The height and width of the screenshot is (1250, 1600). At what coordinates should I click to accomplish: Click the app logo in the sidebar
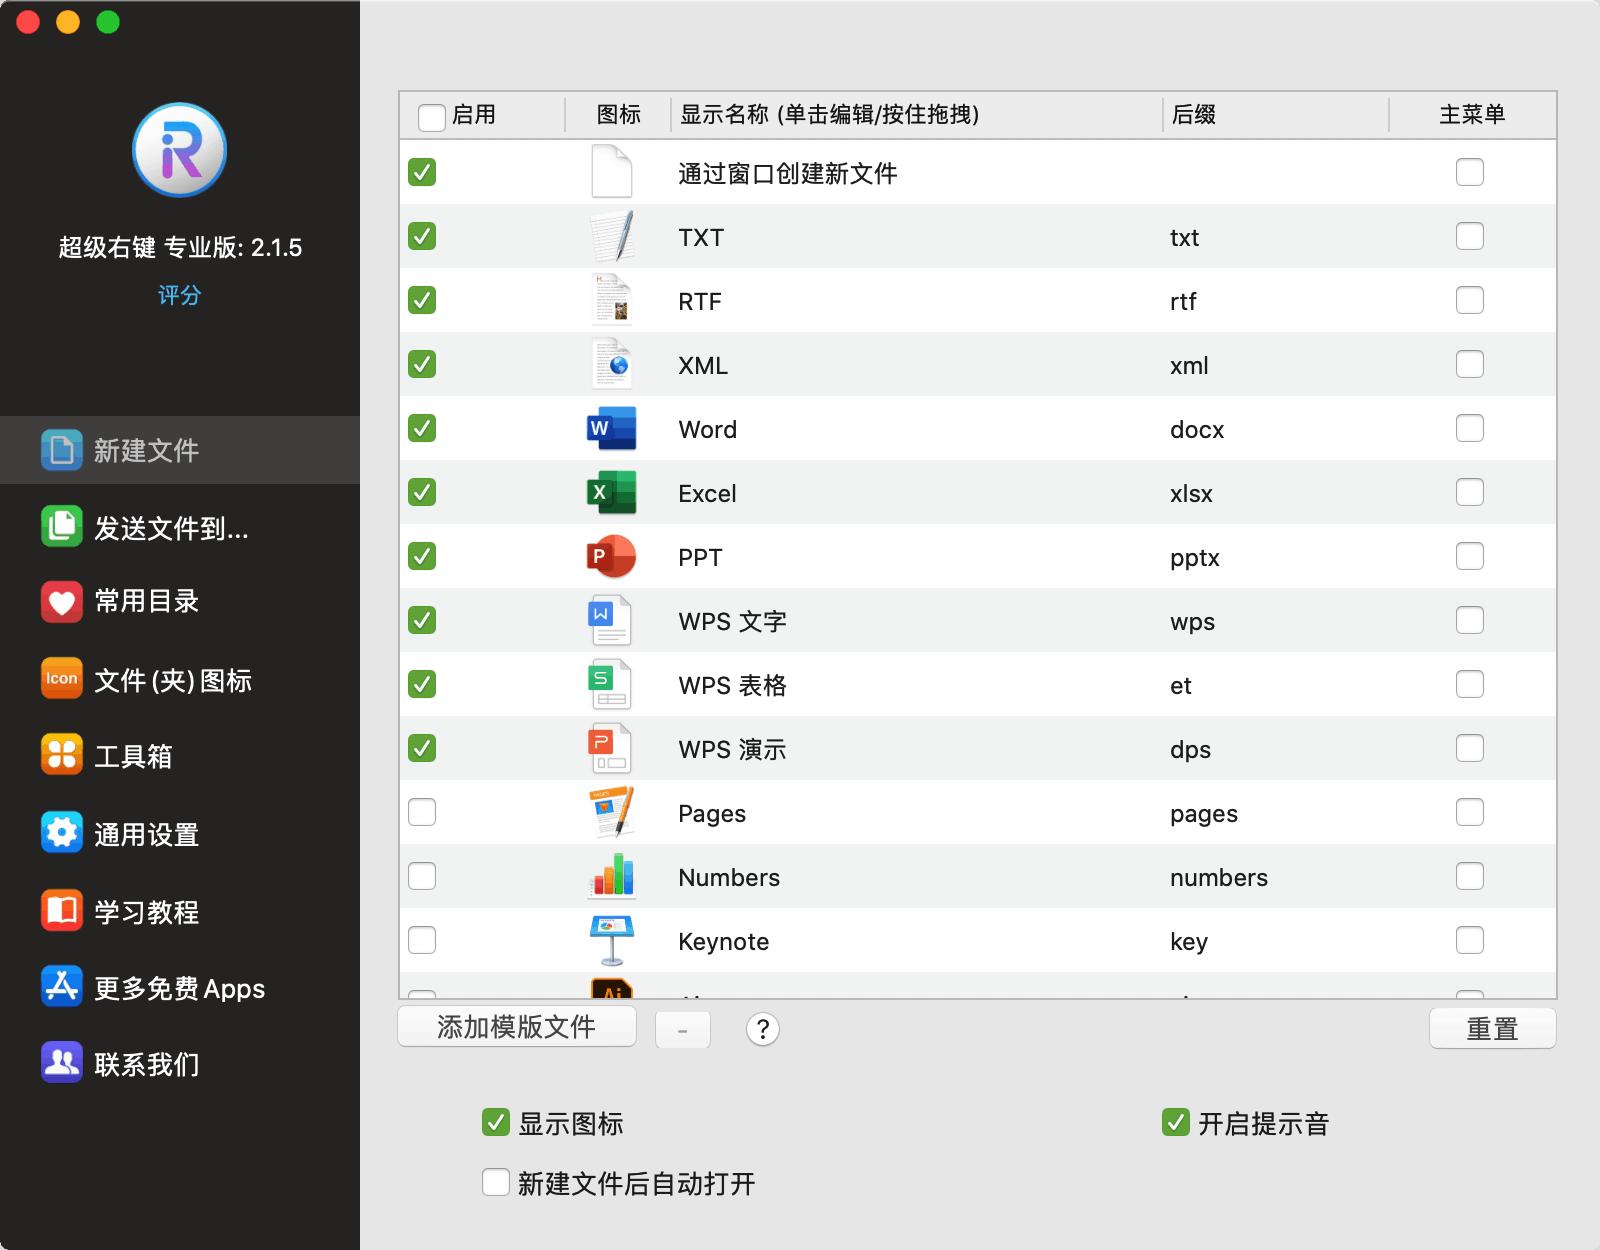(x=180, y=151)
